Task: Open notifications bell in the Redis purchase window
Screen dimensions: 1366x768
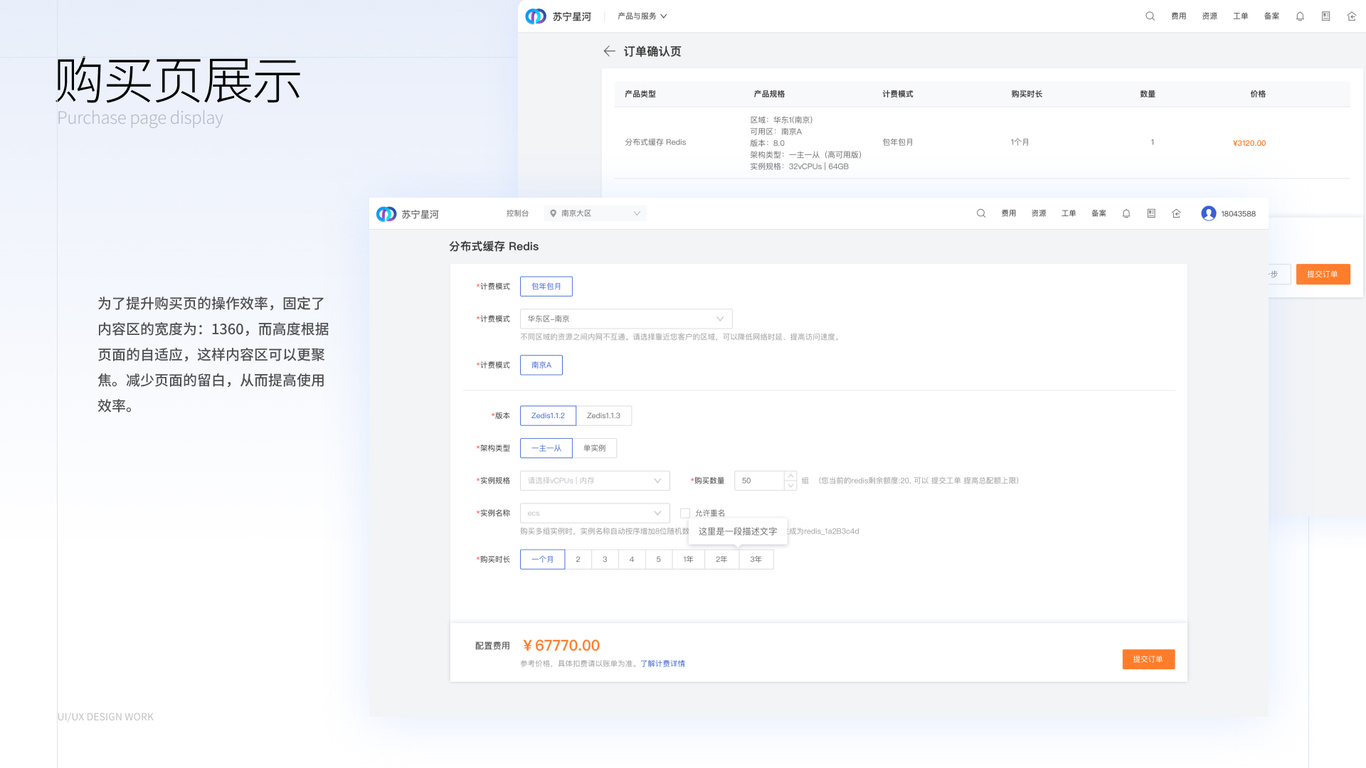Action: 1126,213
